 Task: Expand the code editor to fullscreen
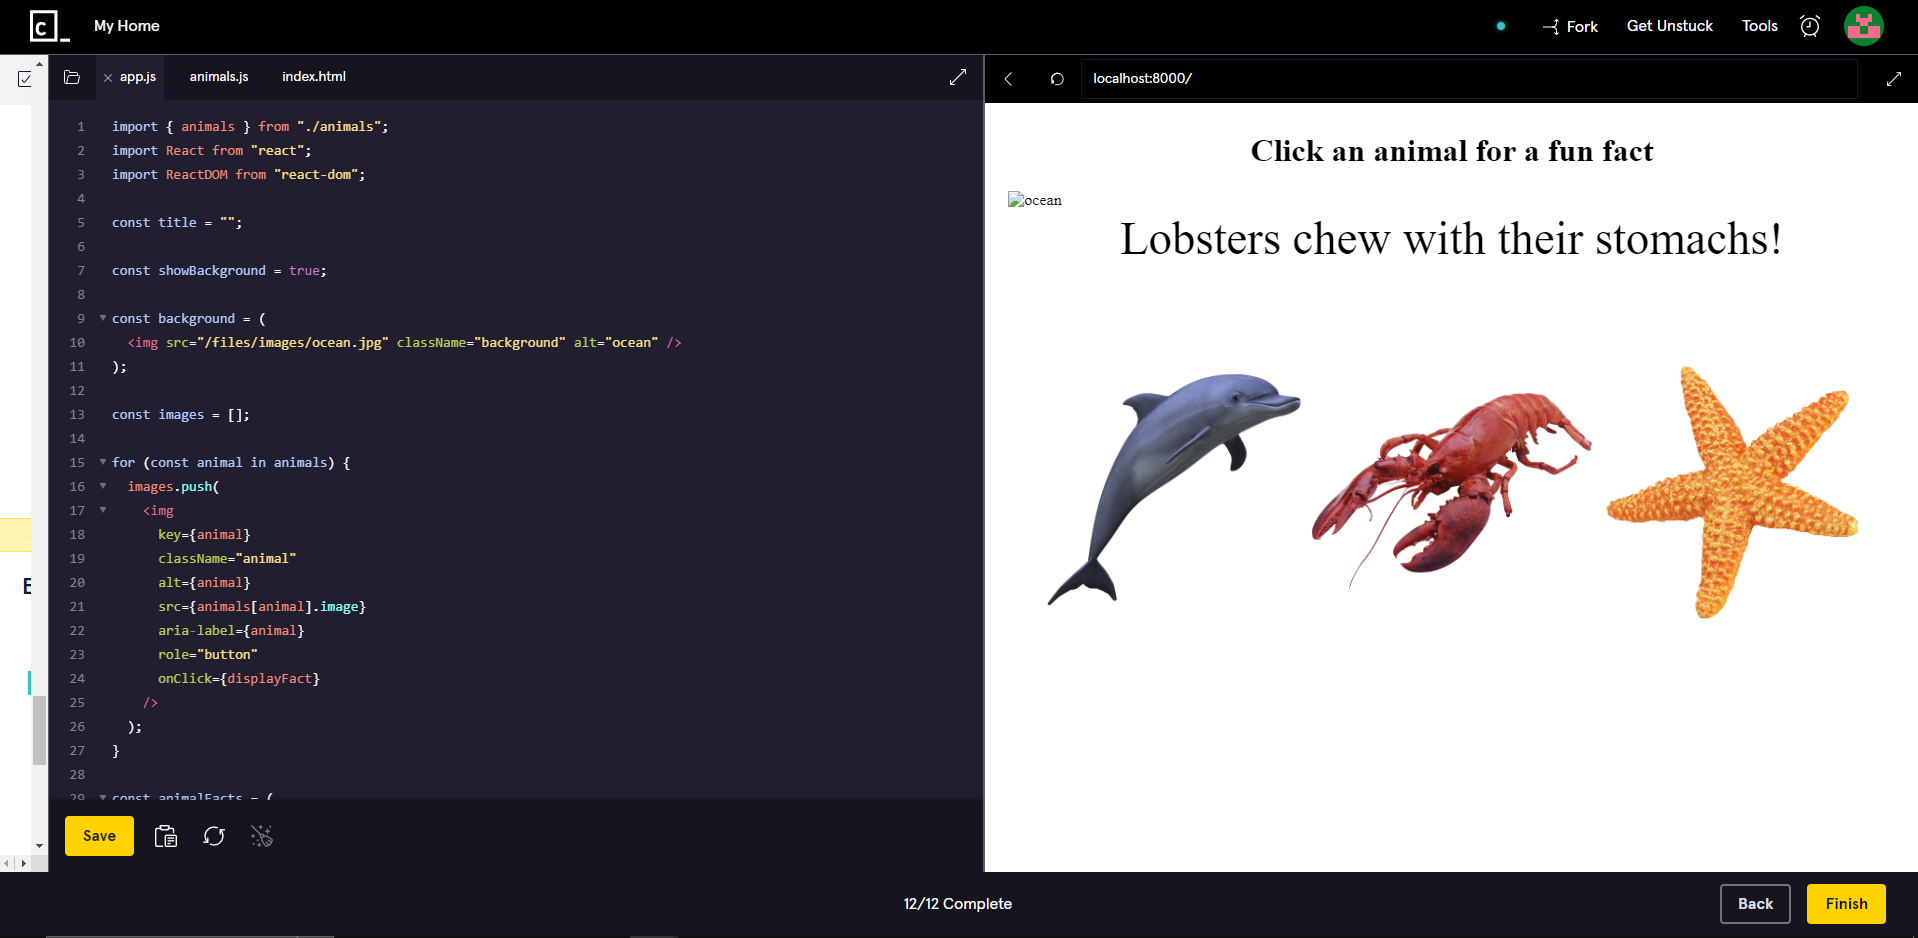click(957, 77)
